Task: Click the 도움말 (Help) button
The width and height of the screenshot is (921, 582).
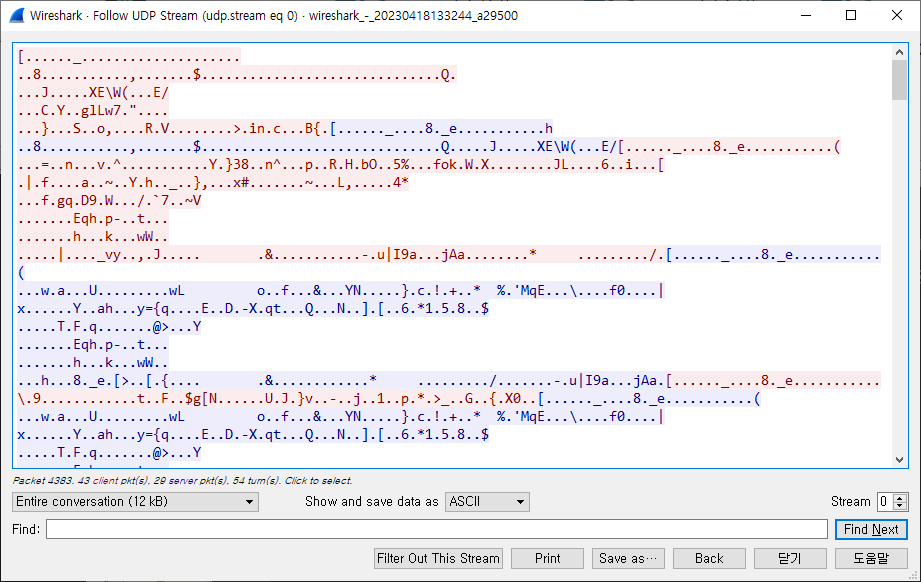Action: tap(871, 559)
